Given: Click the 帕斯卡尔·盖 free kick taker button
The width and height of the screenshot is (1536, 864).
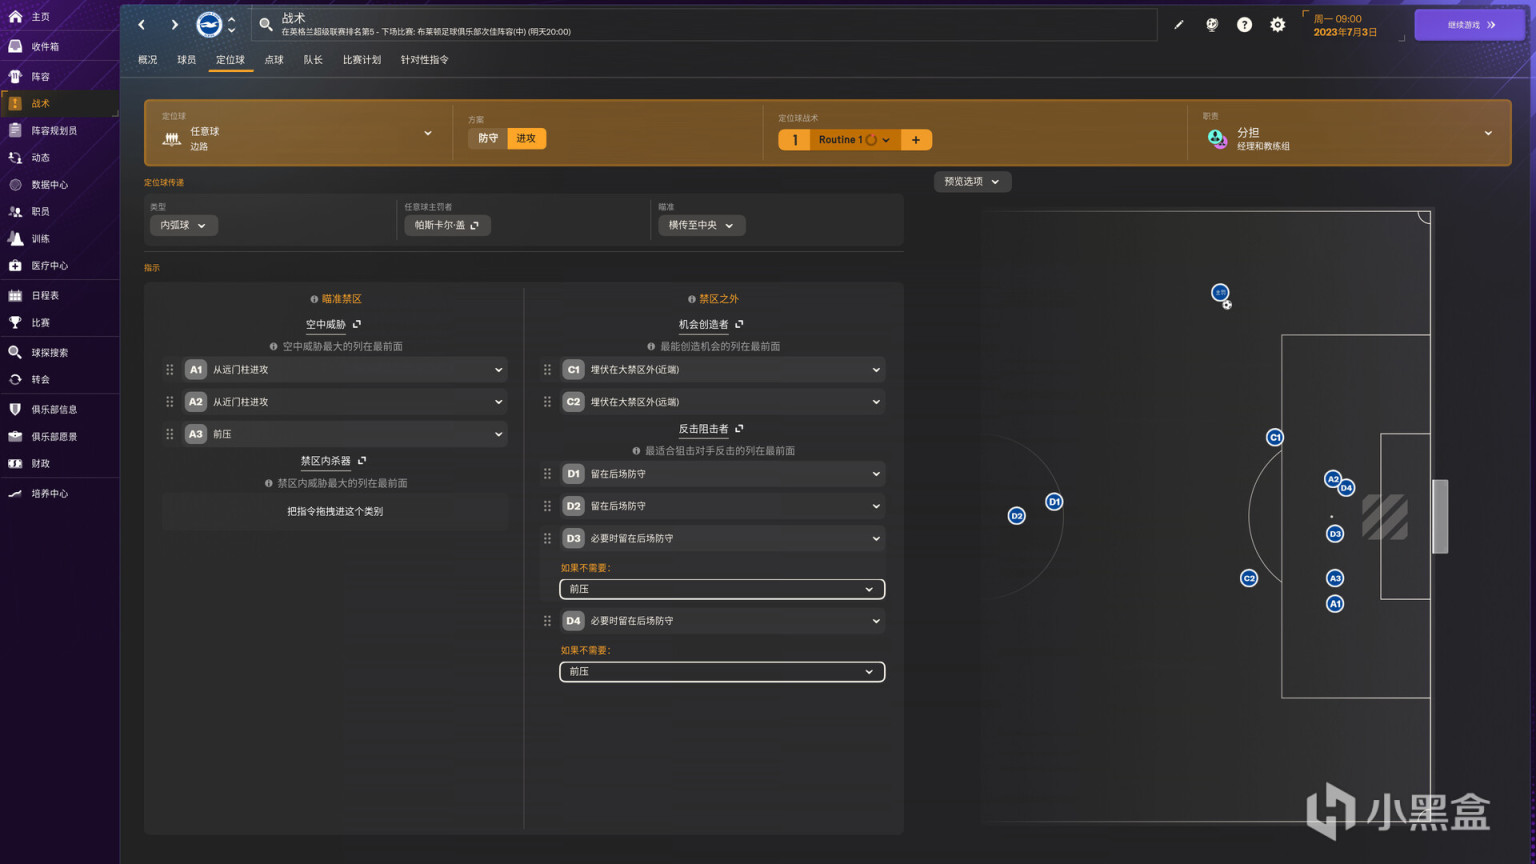Looking at the screenshot, I should coord(447,226).
